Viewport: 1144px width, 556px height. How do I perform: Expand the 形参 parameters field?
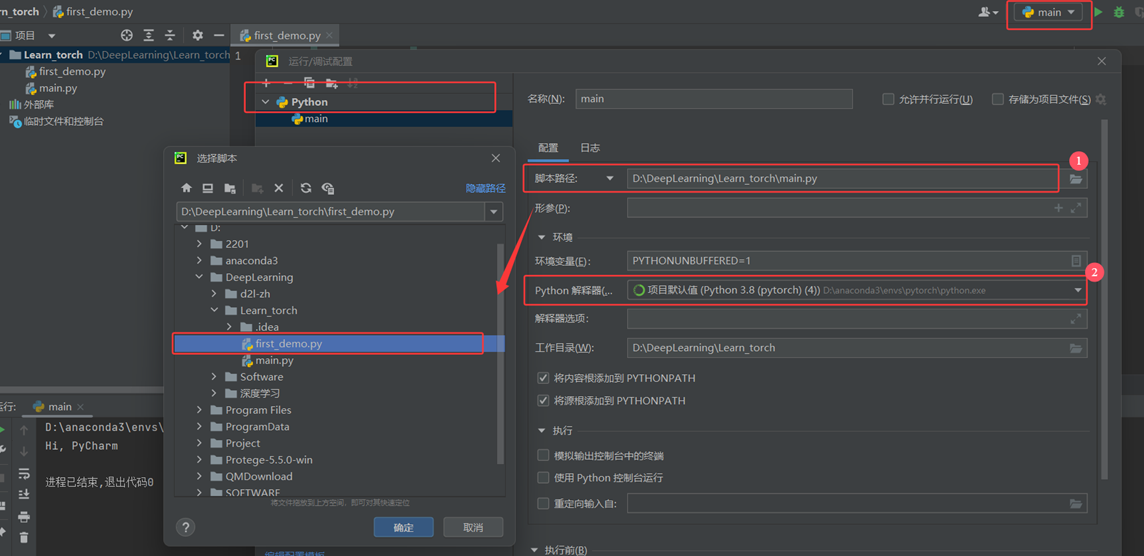[x=1075, y=208]
